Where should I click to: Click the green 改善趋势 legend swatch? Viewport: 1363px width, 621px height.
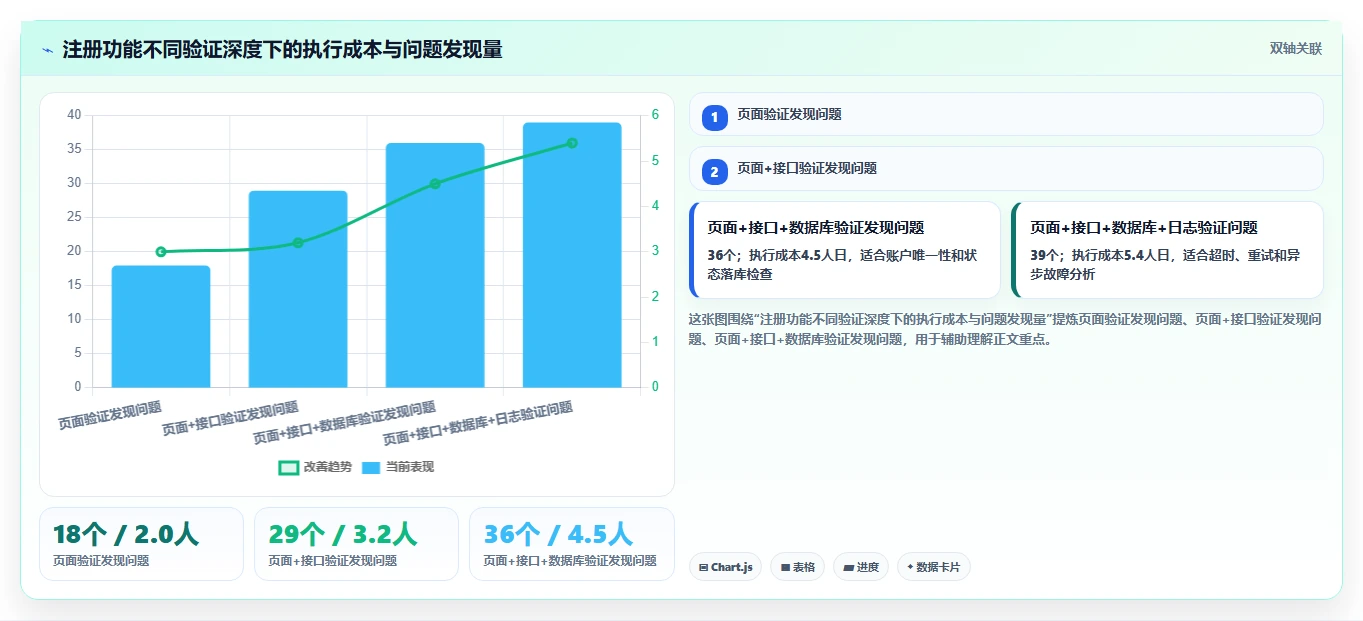[288, 467]
